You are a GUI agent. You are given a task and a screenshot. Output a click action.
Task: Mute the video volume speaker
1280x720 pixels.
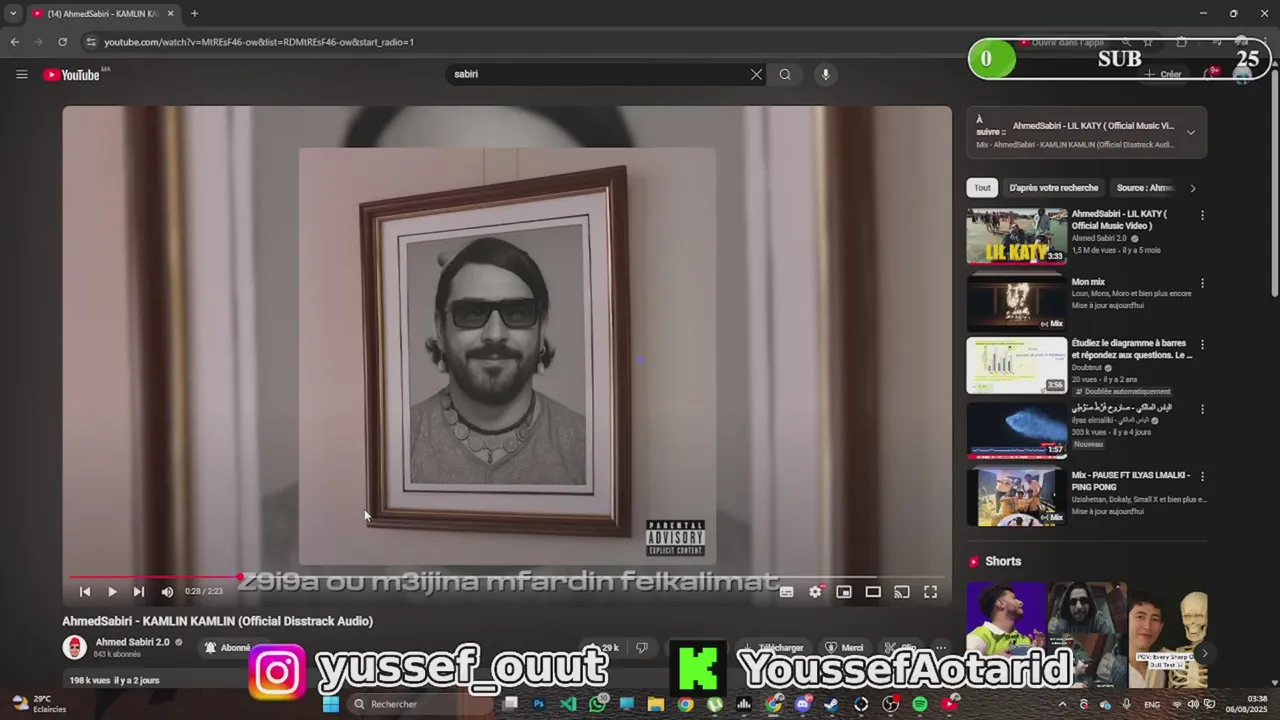(167, 592)
